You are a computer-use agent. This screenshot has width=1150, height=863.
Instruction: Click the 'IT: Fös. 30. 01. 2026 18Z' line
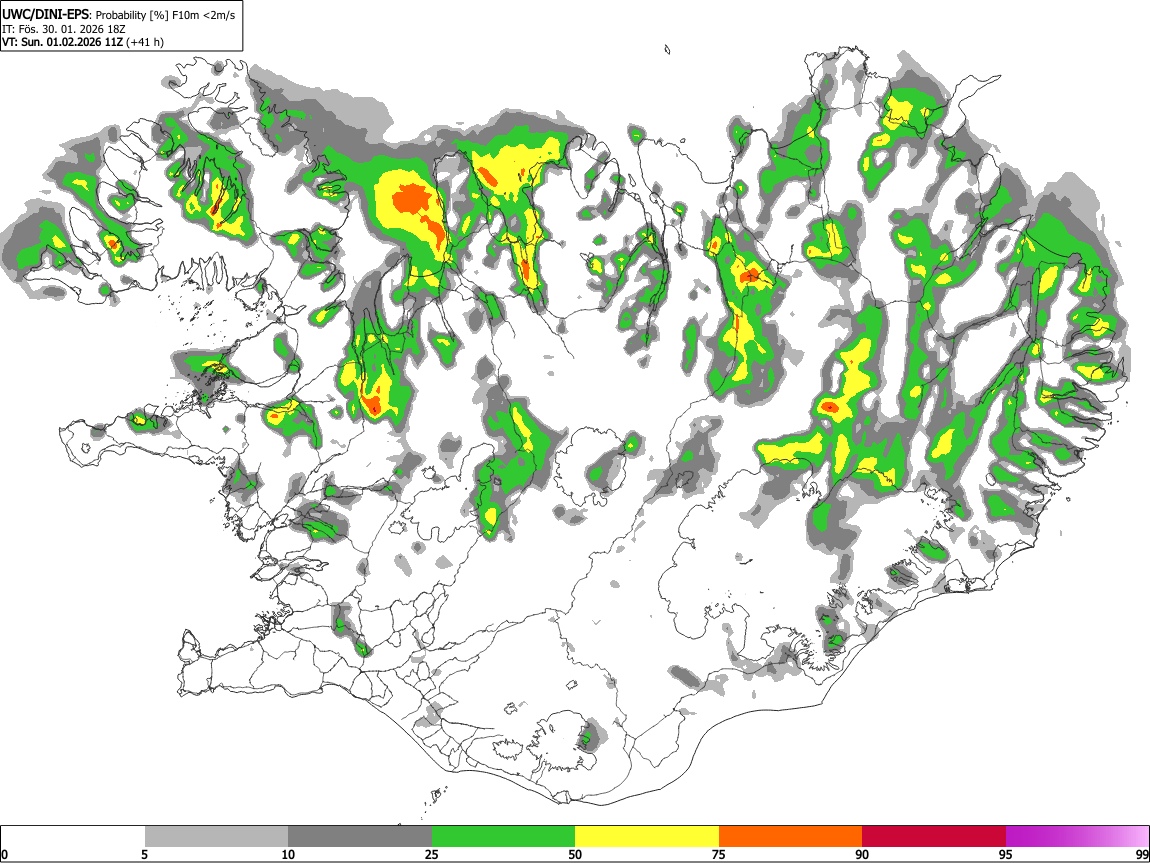click(x=64, y=29)
